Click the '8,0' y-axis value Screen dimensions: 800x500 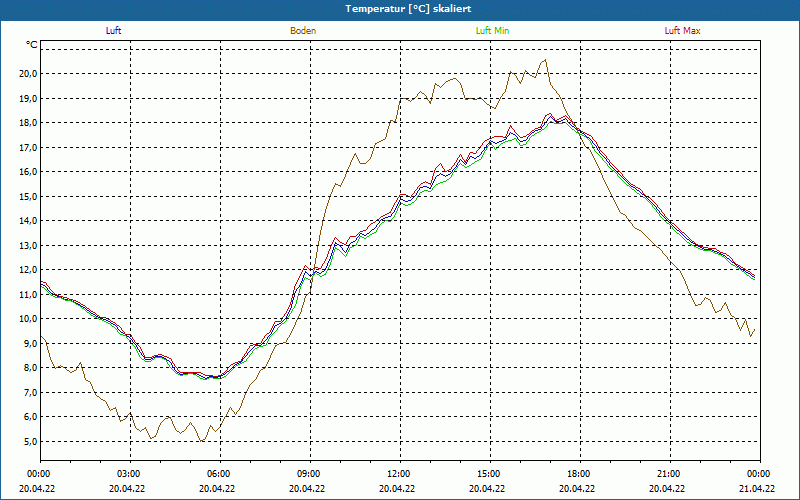(30, 367)
